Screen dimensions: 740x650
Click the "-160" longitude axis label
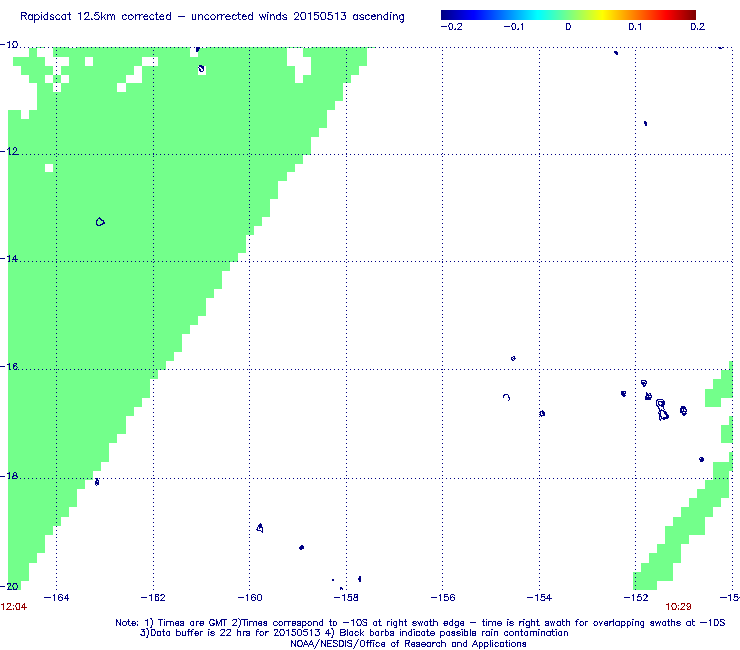click(x=250, y=598)
